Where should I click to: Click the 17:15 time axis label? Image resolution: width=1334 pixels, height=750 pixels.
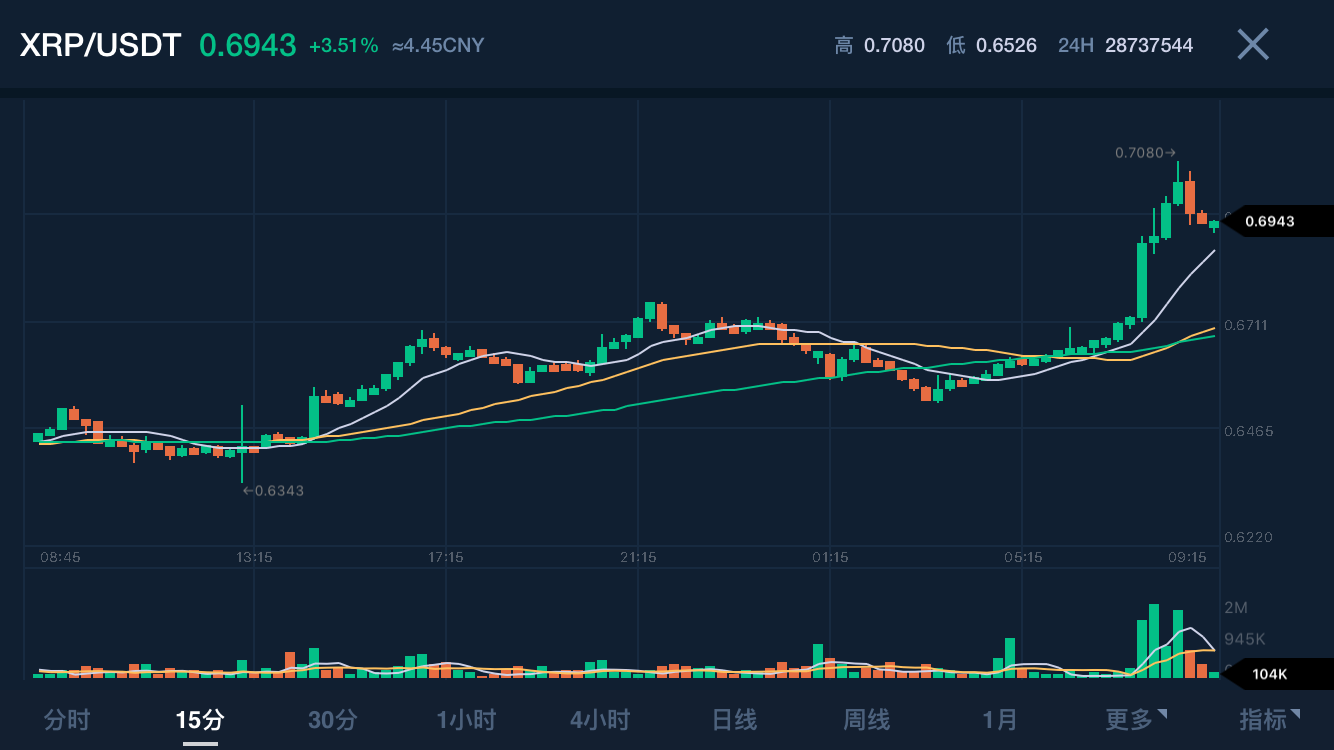click(445, 557)
